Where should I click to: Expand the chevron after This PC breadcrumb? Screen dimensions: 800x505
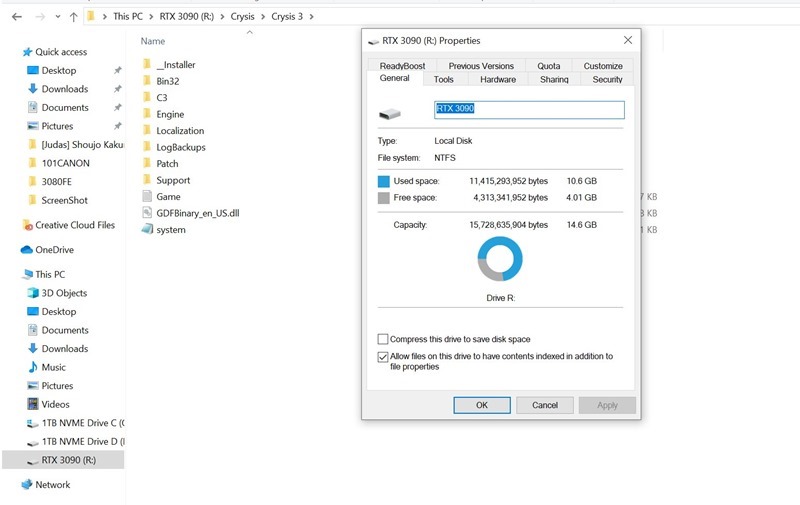(151, 17)
